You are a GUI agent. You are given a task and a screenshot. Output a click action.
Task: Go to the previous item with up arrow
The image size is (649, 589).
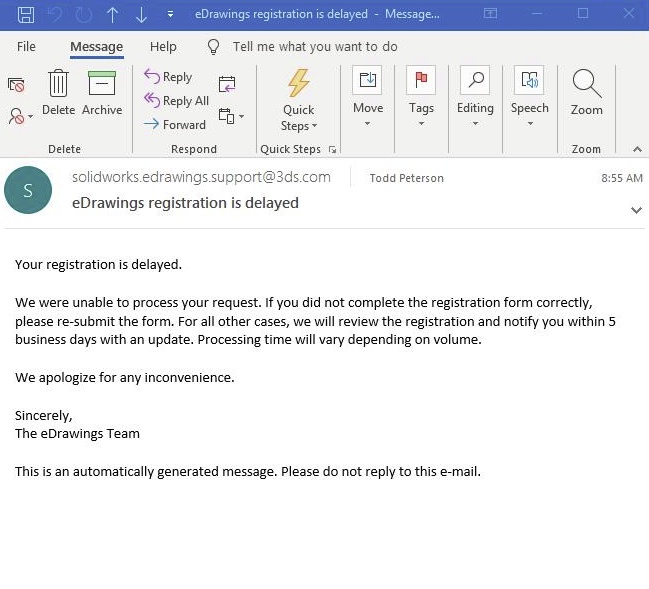coord(112,14)
